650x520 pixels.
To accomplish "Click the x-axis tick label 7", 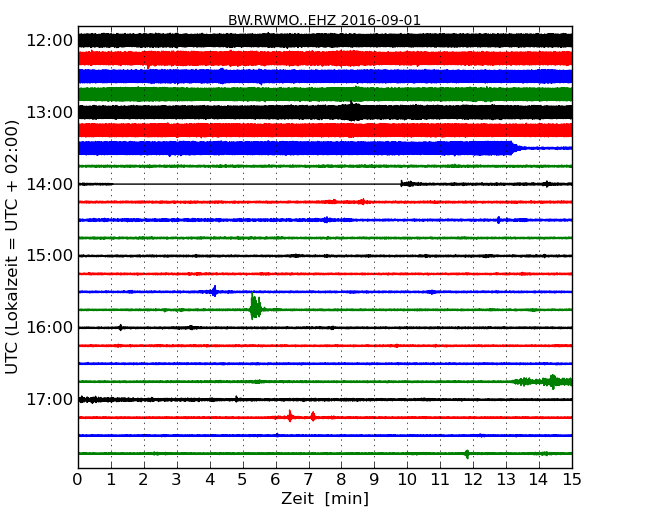I will 308,480.
